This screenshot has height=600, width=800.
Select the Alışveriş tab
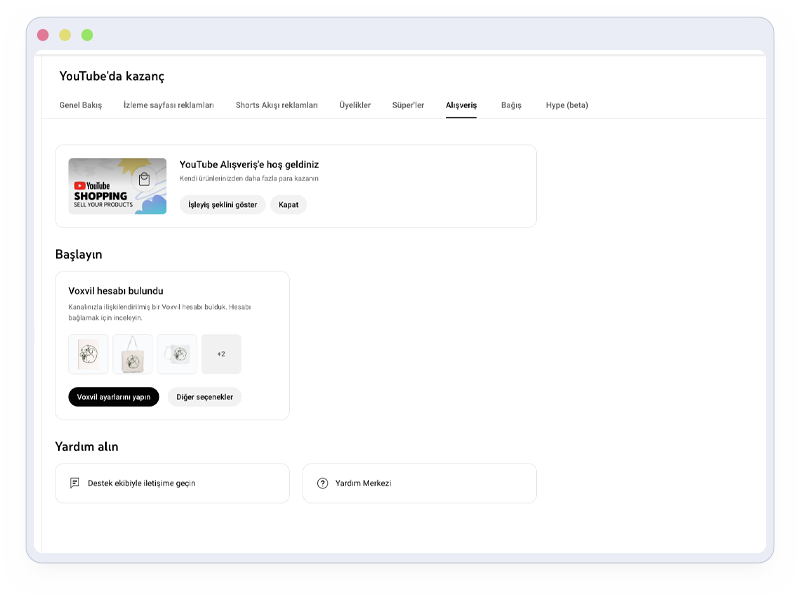click(461, 105)
